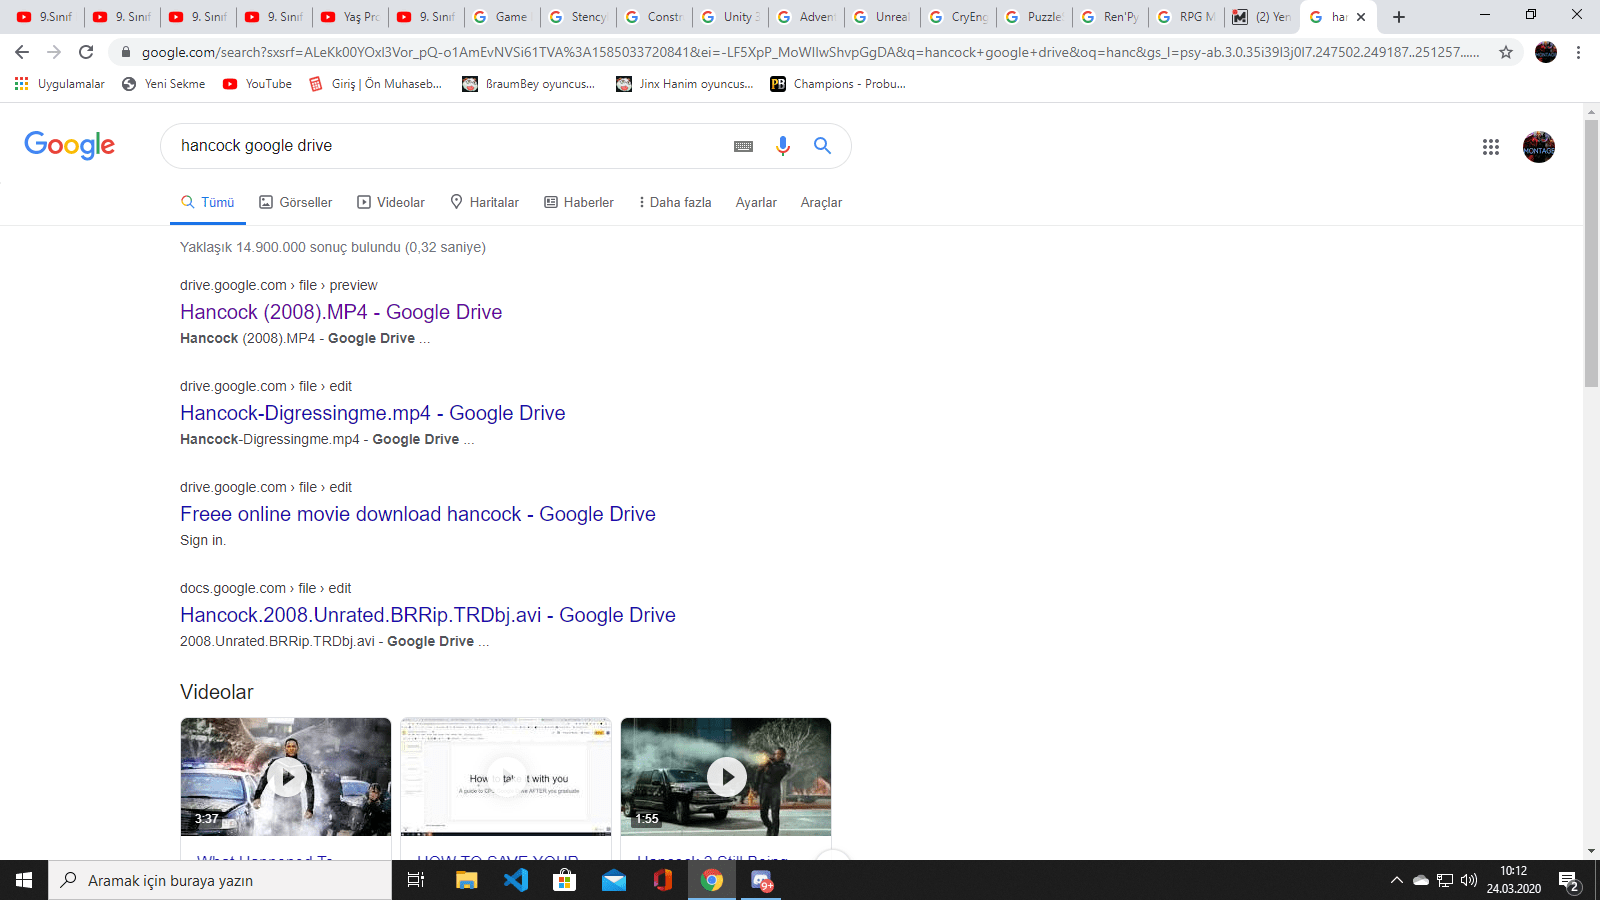This screenshot has width=1600, height=900.
Task: Open the Windows notification center
Action: [x=1569, y=881]
